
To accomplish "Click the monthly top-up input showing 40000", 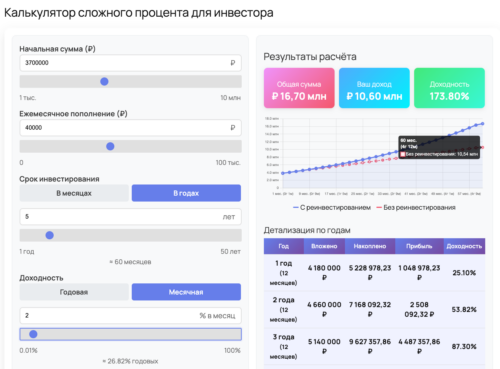I will click(130, 128).
